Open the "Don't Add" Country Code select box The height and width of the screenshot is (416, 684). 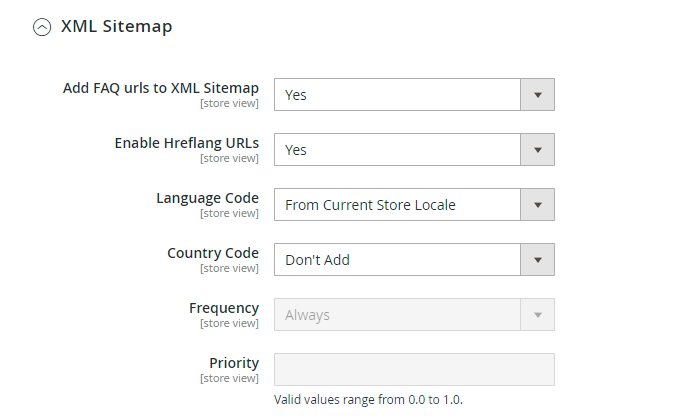[x=398, y=260]
